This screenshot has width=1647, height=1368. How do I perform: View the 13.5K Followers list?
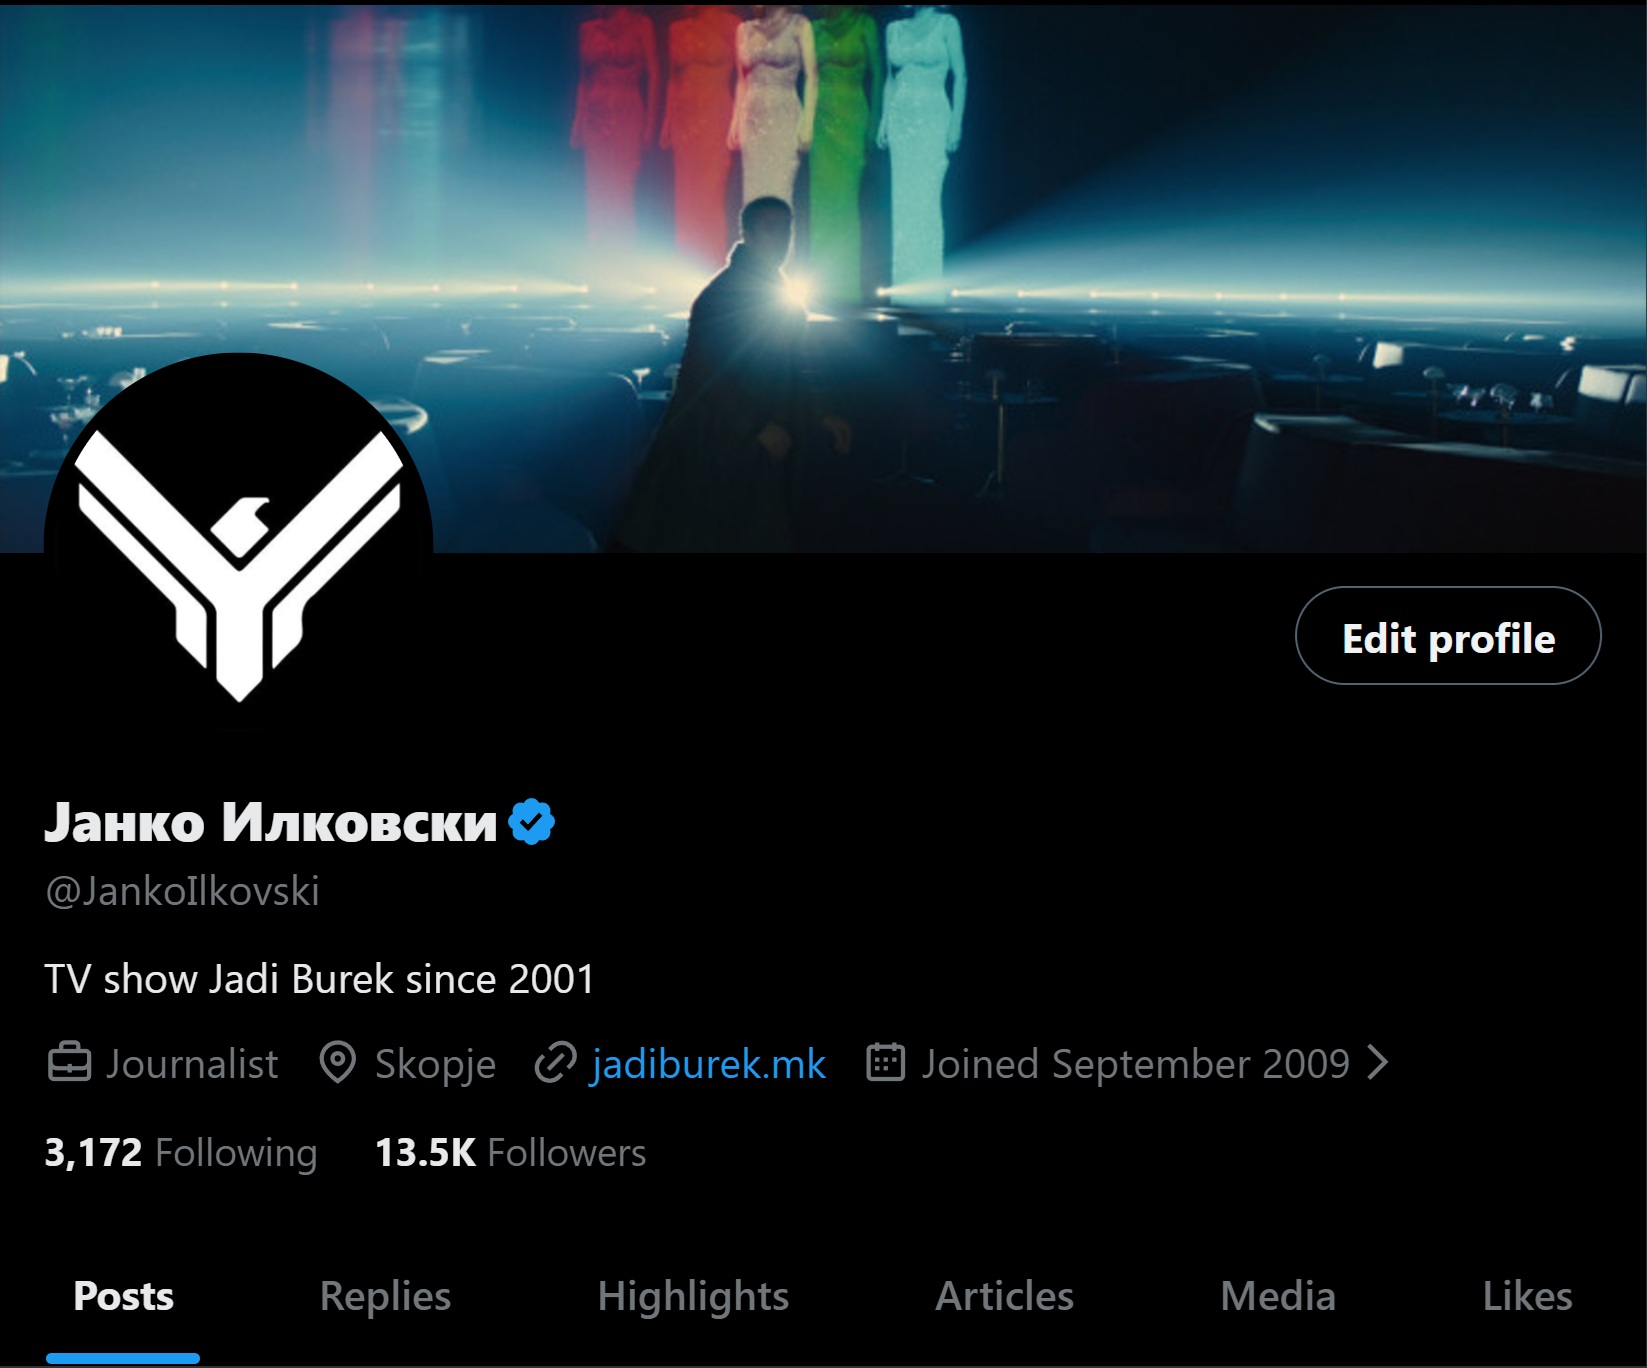[x=510, y=1153]
